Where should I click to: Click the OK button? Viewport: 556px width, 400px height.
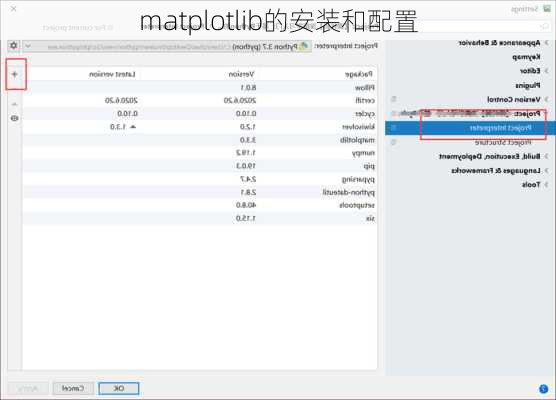point(119,389)
